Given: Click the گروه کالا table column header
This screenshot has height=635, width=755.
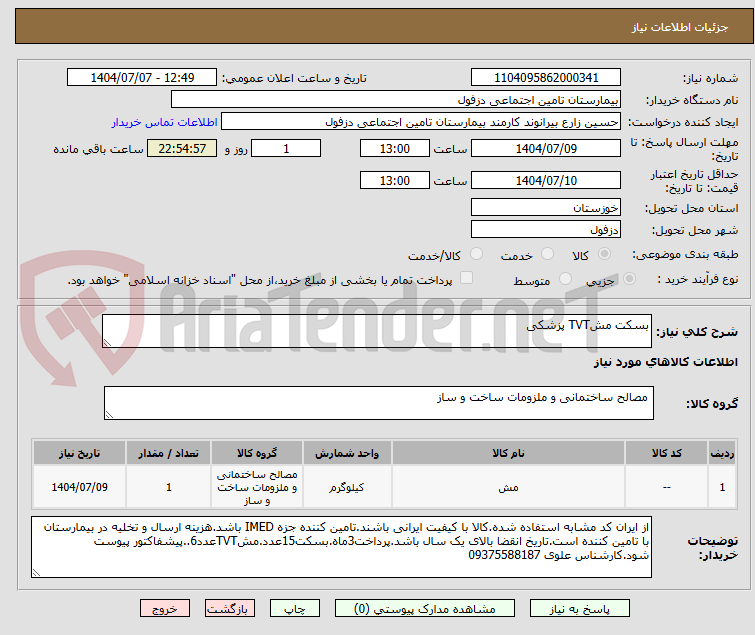Looking at the screenshot, I should tap(257, 453).
